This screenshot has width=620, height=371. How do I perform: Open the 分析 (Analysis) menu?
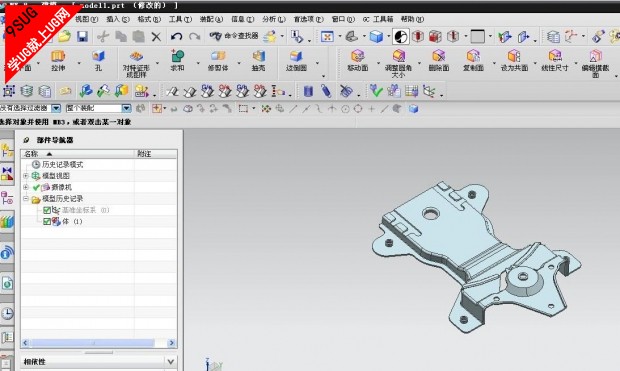(274, 19)
